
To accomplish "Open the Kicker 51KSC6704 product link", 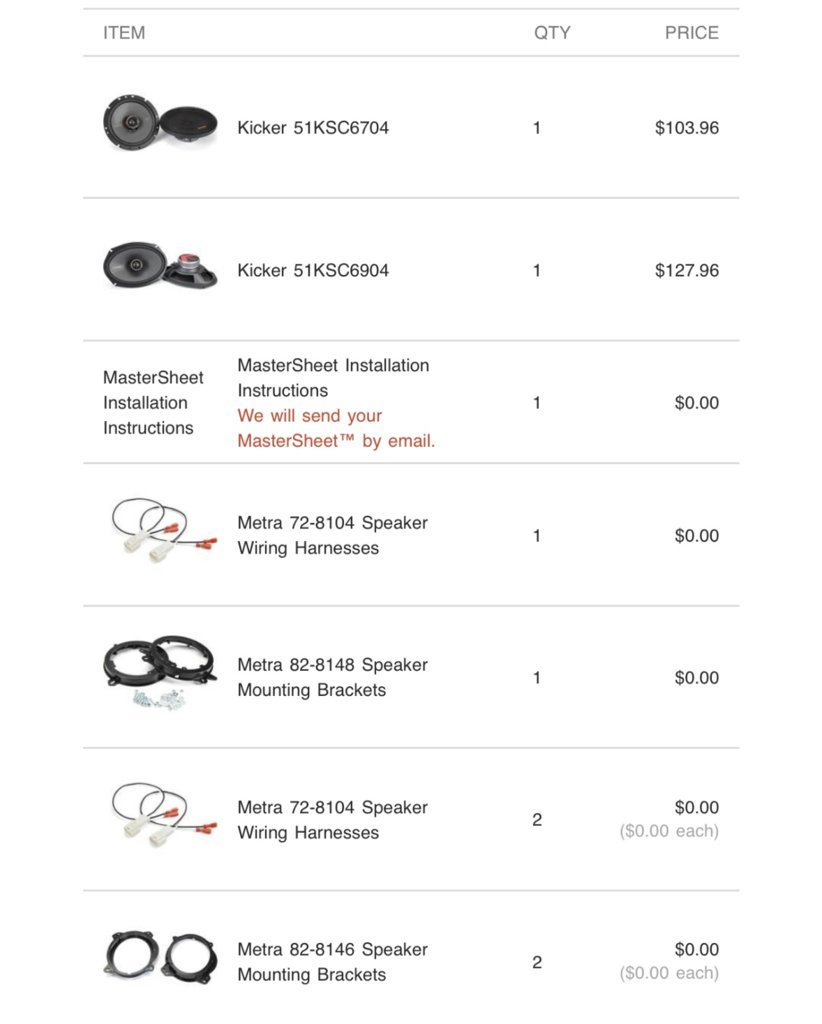I will click(x=313, y=127).
